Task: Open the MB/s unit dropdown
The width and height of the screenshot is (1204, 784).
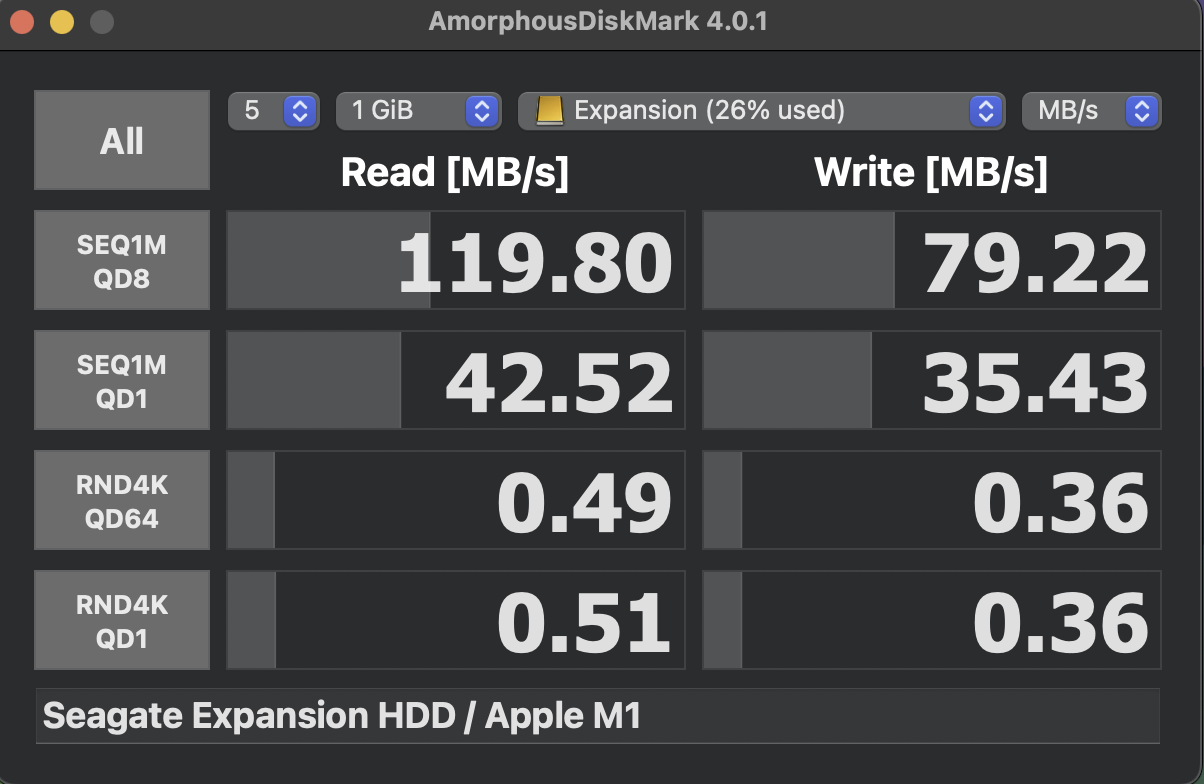Action: 1091,111
